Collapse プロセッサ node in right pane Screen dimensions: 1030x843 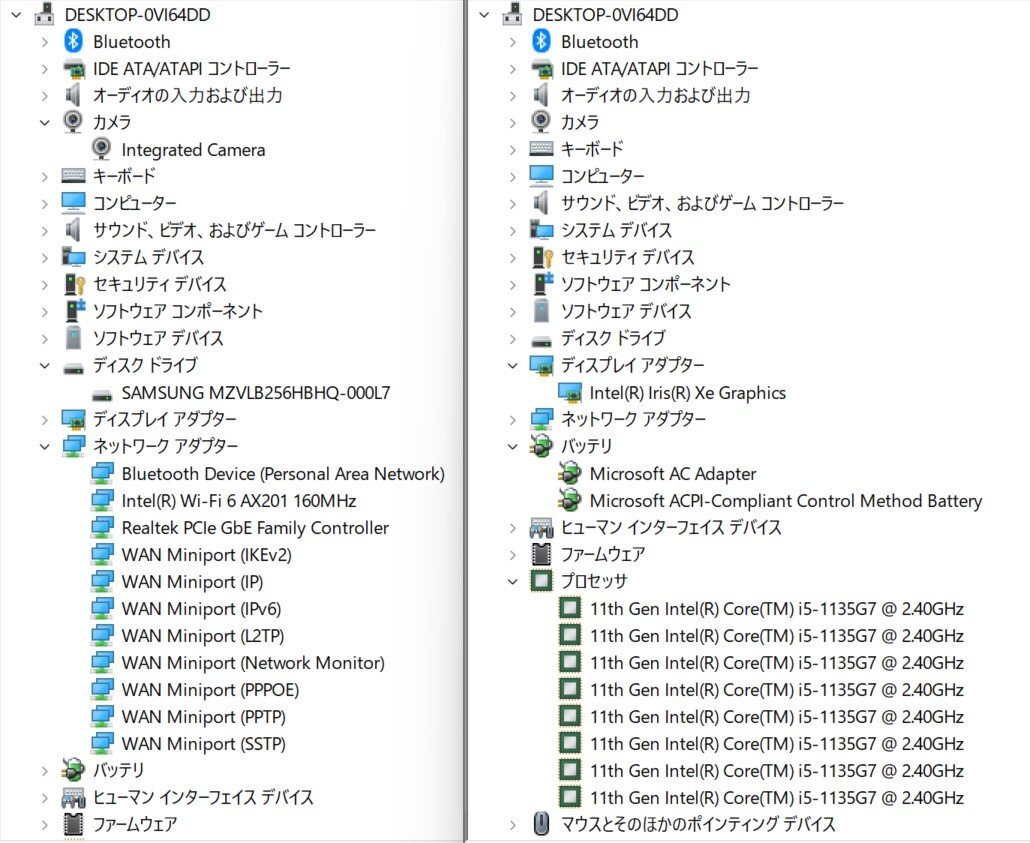click(513, 581)
